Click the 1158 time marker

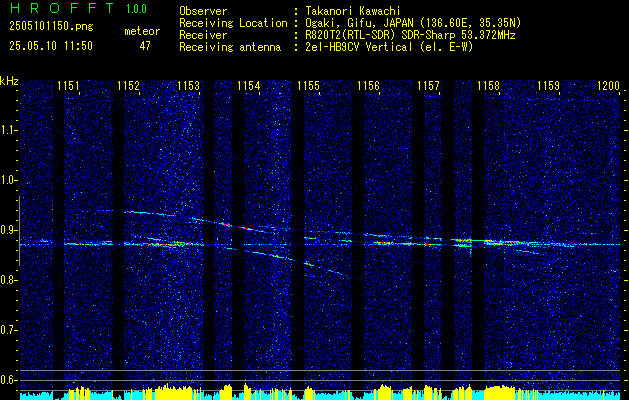pos(488,85)
